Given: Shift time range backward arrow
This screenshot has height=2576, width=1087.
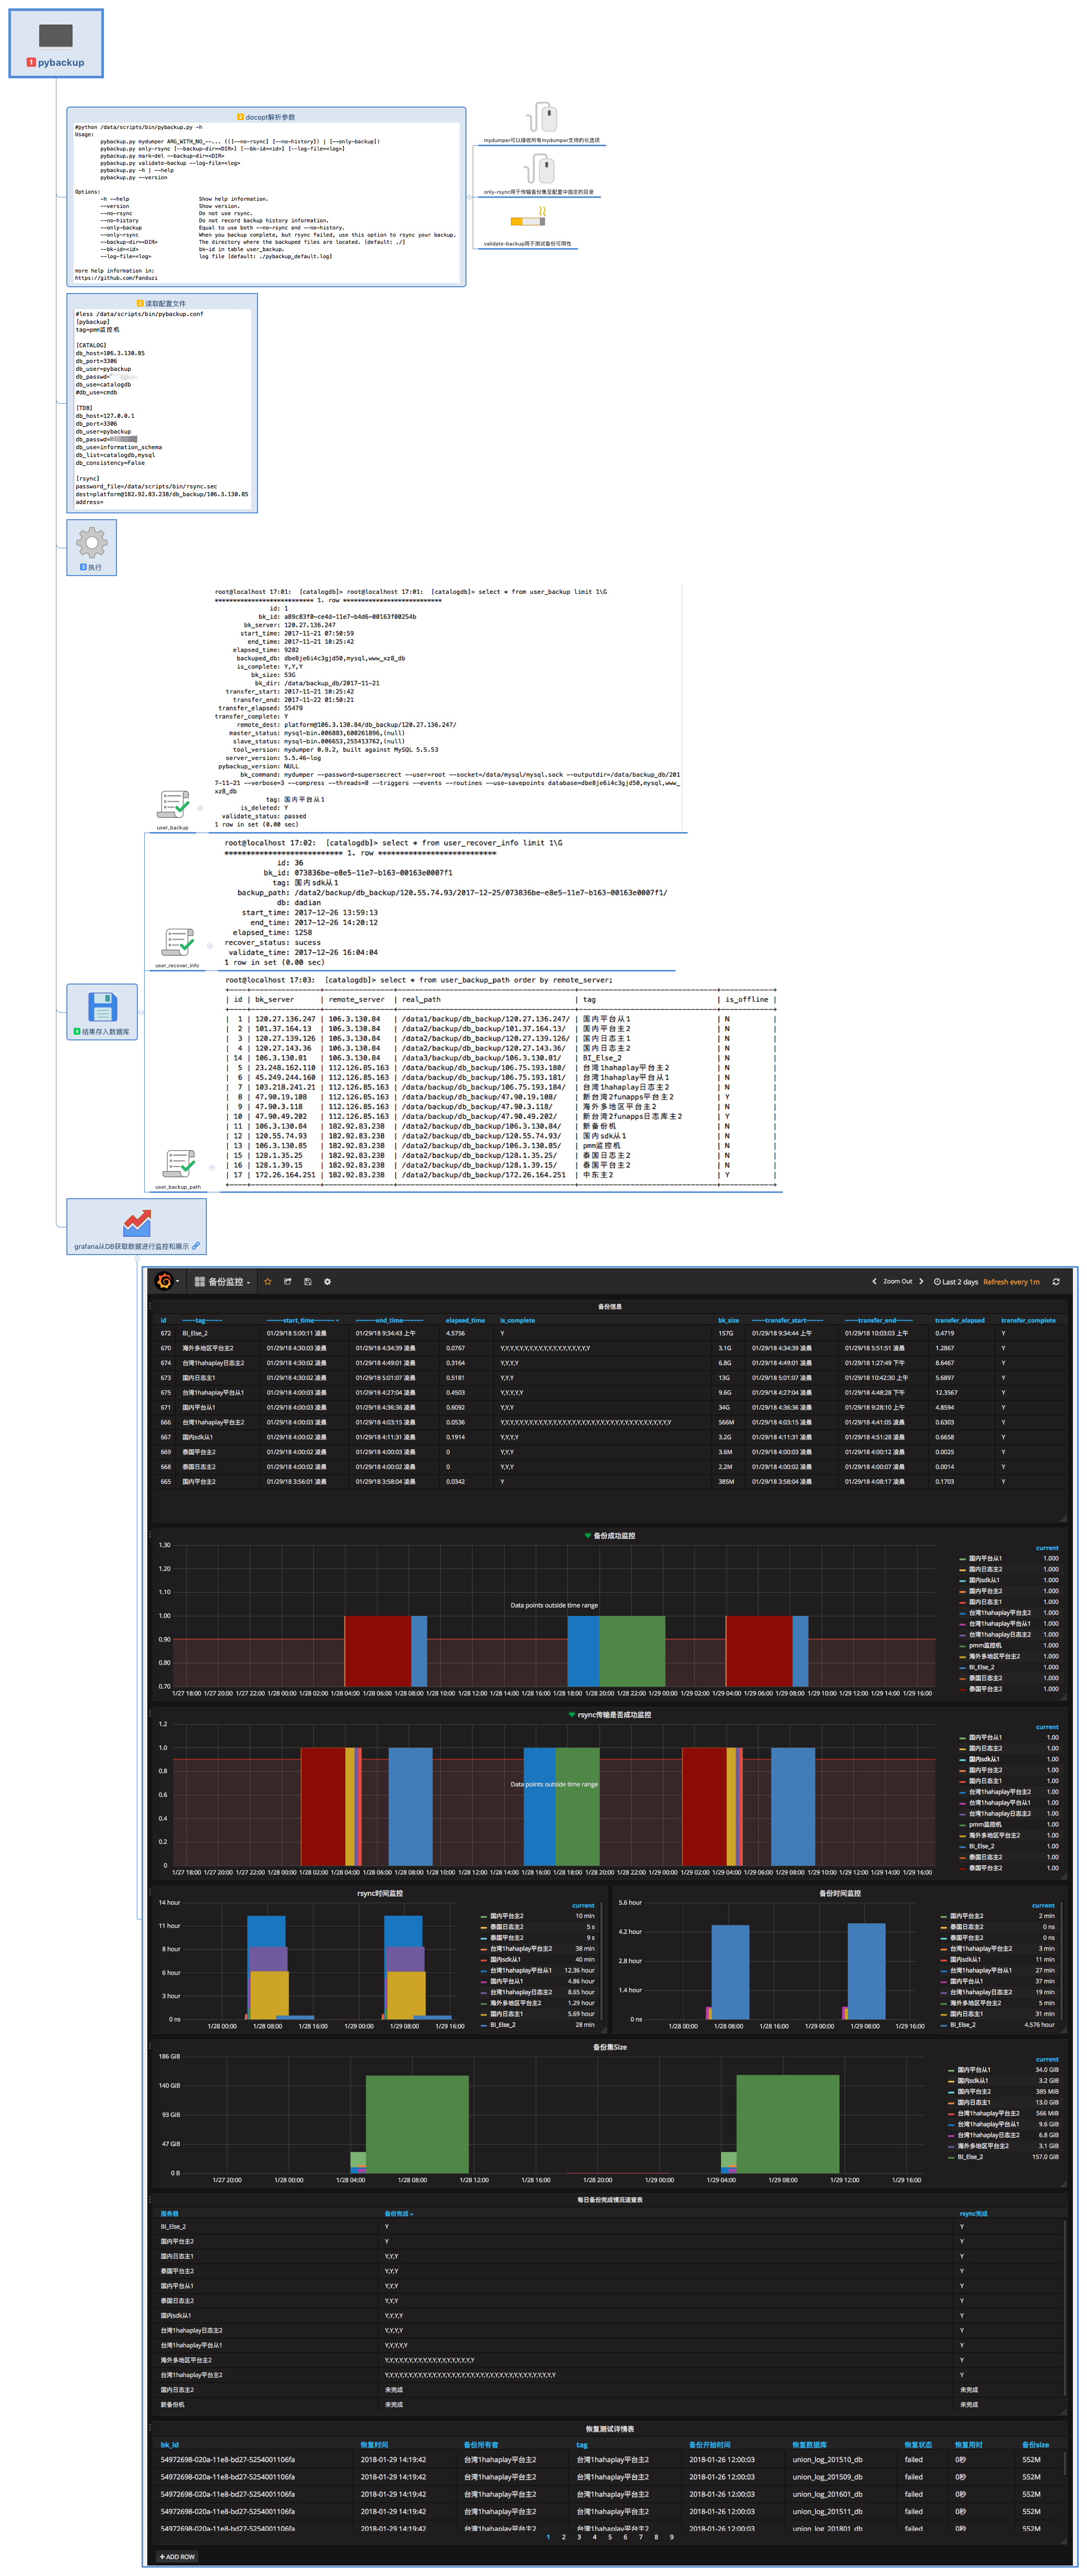Looking at the screenshot, I should pyautogui.click(x=874, y=1281).
